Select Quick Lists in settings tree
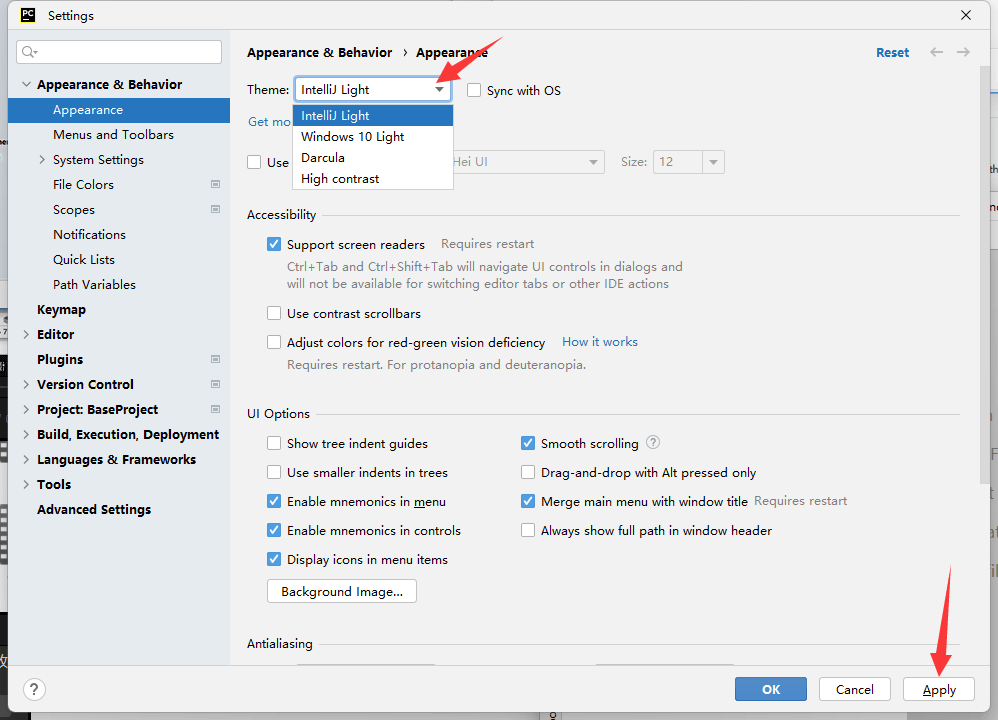The image size is (998, 720). pyautogui.click(x=84, y=260)
